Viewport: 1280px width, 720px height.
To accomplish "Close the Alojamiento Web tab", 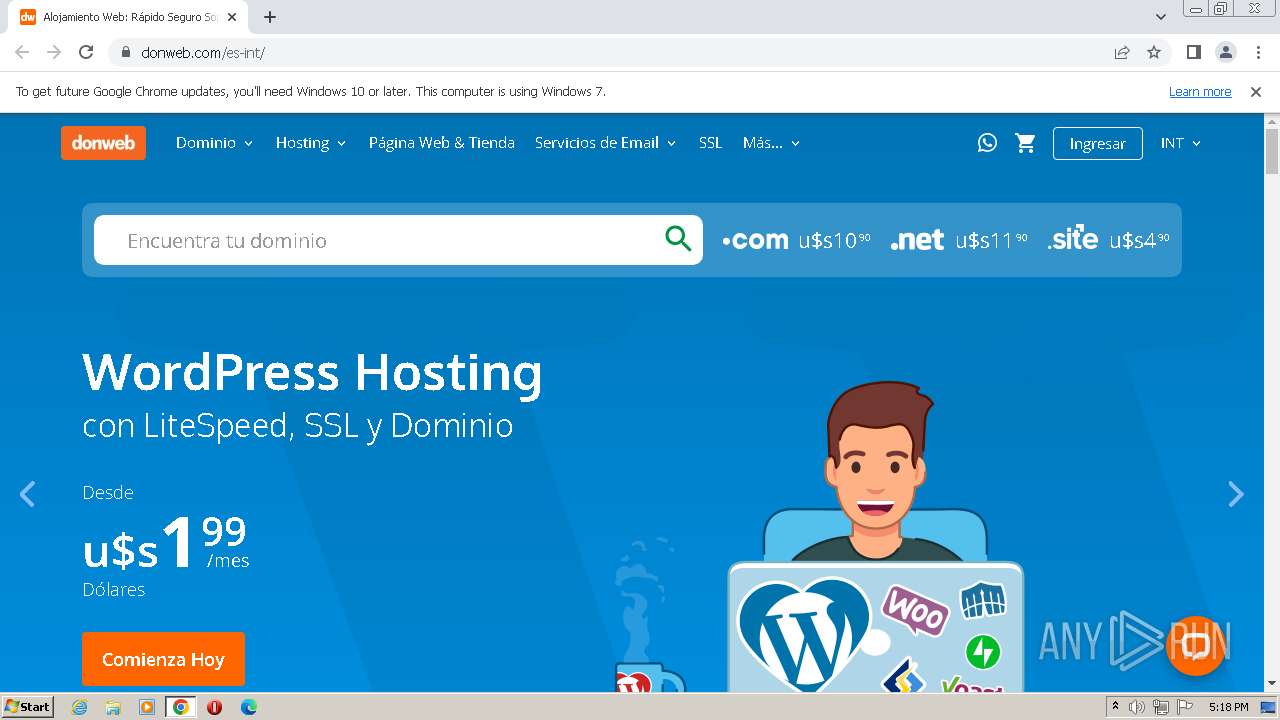I will (x=231, y=17).
